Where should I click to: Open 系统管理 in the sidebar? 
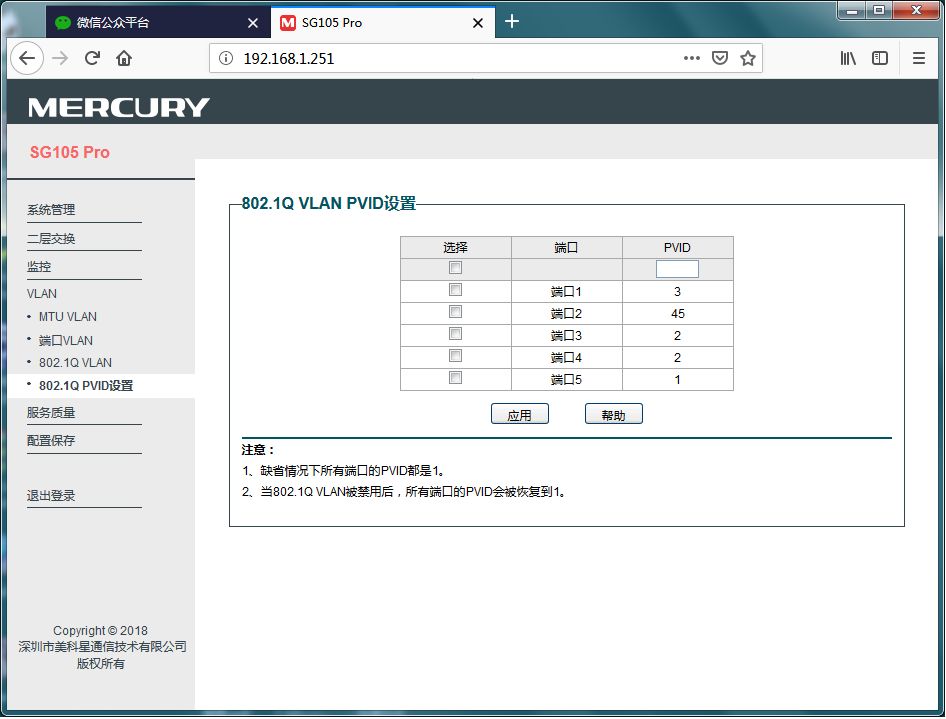pos(51,210)
